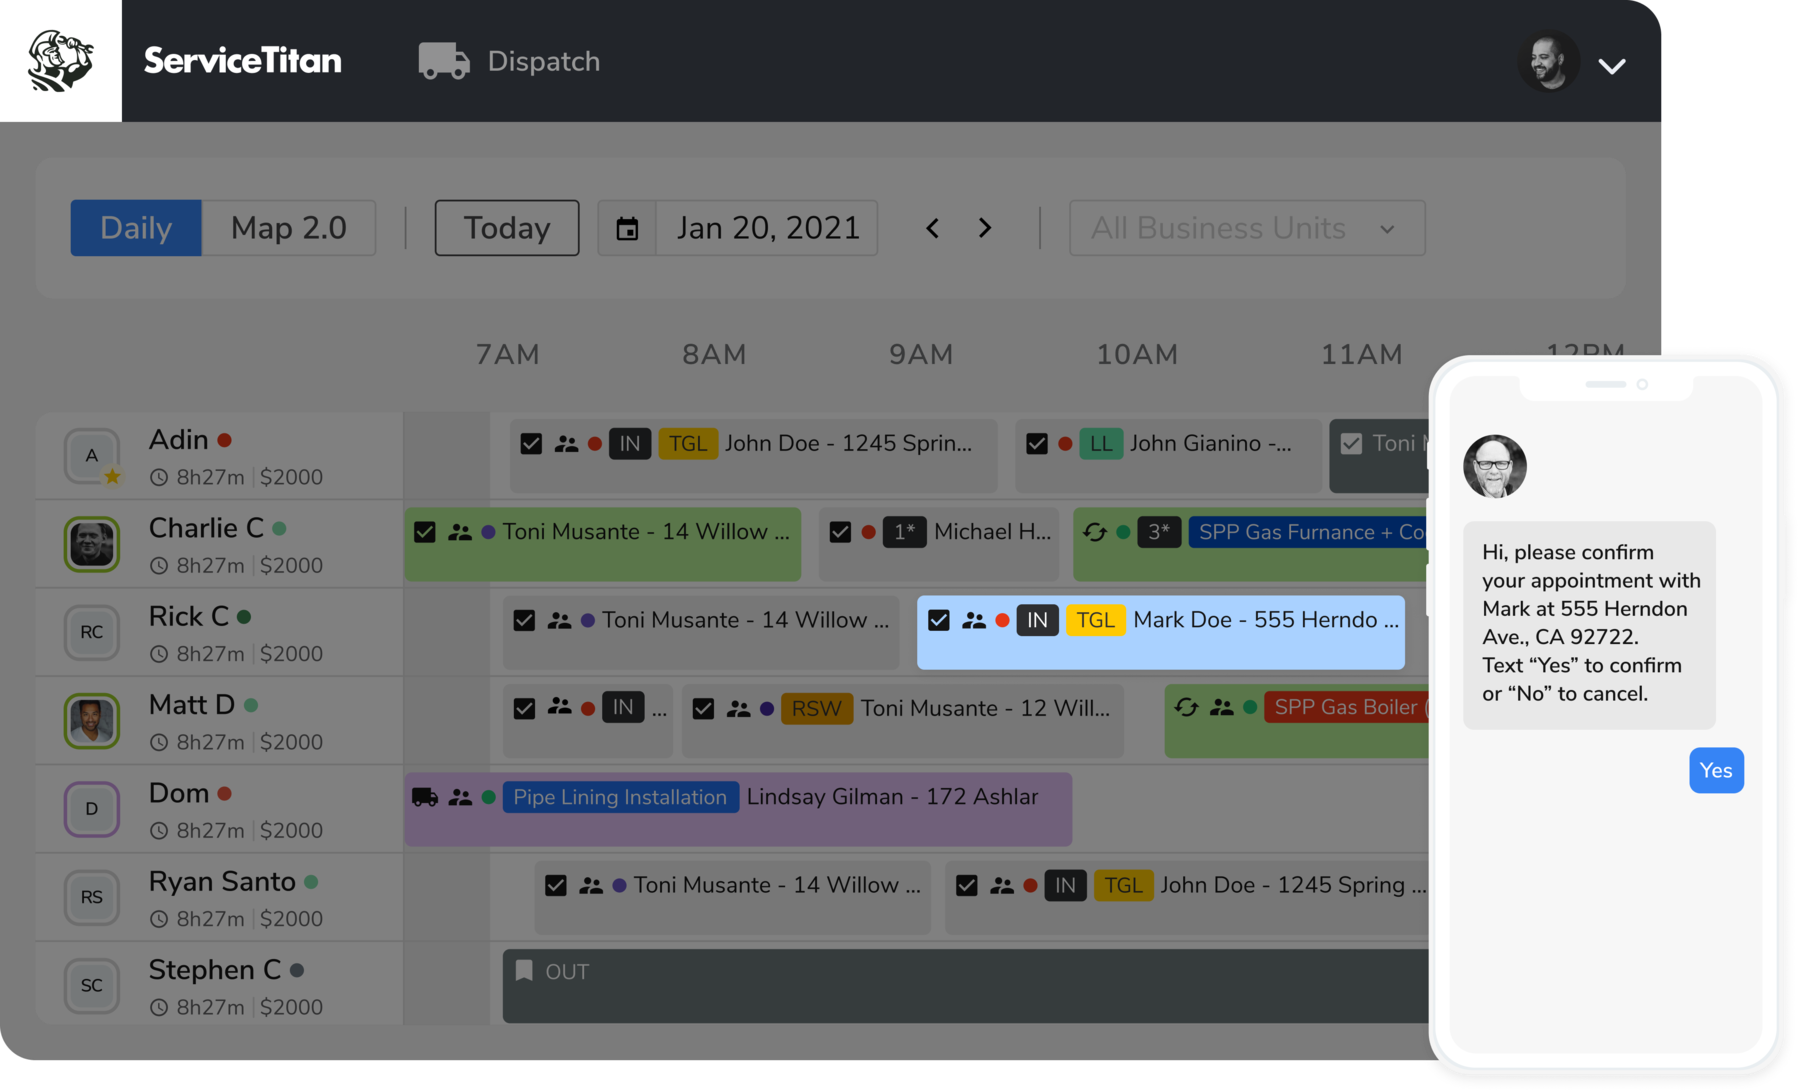1800x1092 pixels.
Task: Click the LL tag on John Gianino job
Action: [1101, 444]
